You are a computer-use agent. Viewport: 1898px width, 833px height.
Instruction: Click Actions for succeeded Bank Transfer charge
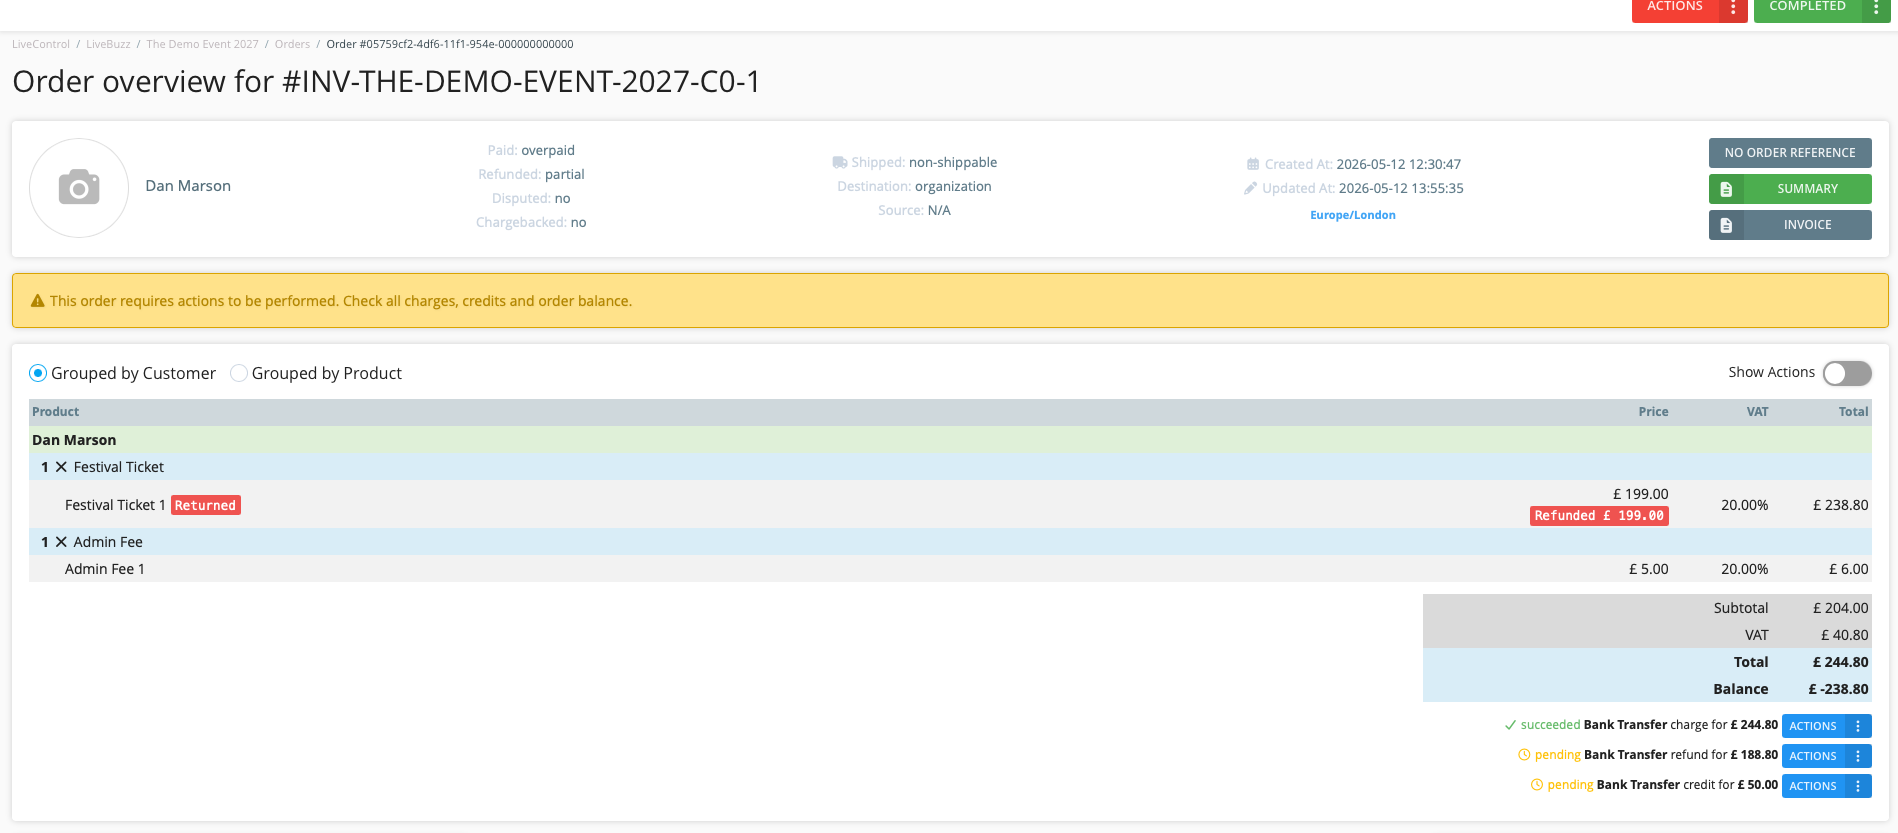[x=1813, y=726]
